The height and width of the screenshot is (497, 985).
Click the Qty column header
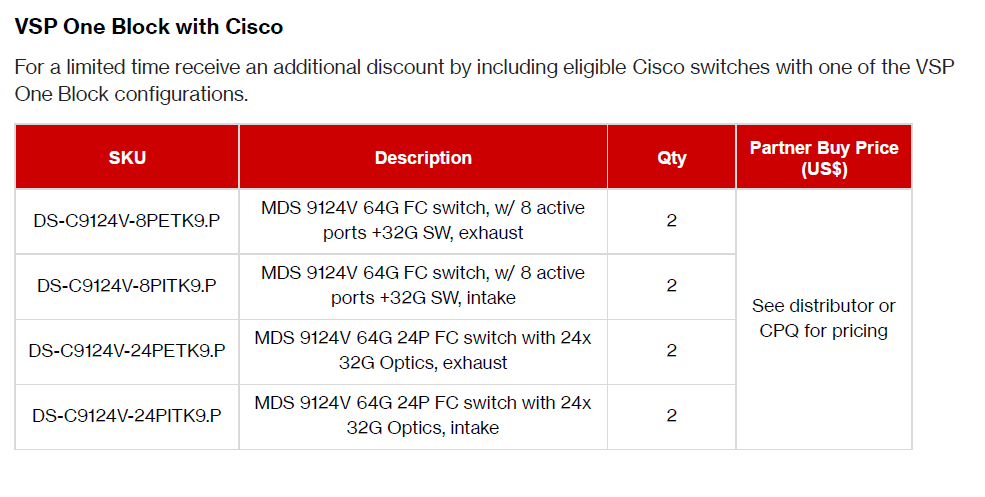point(671,158)
